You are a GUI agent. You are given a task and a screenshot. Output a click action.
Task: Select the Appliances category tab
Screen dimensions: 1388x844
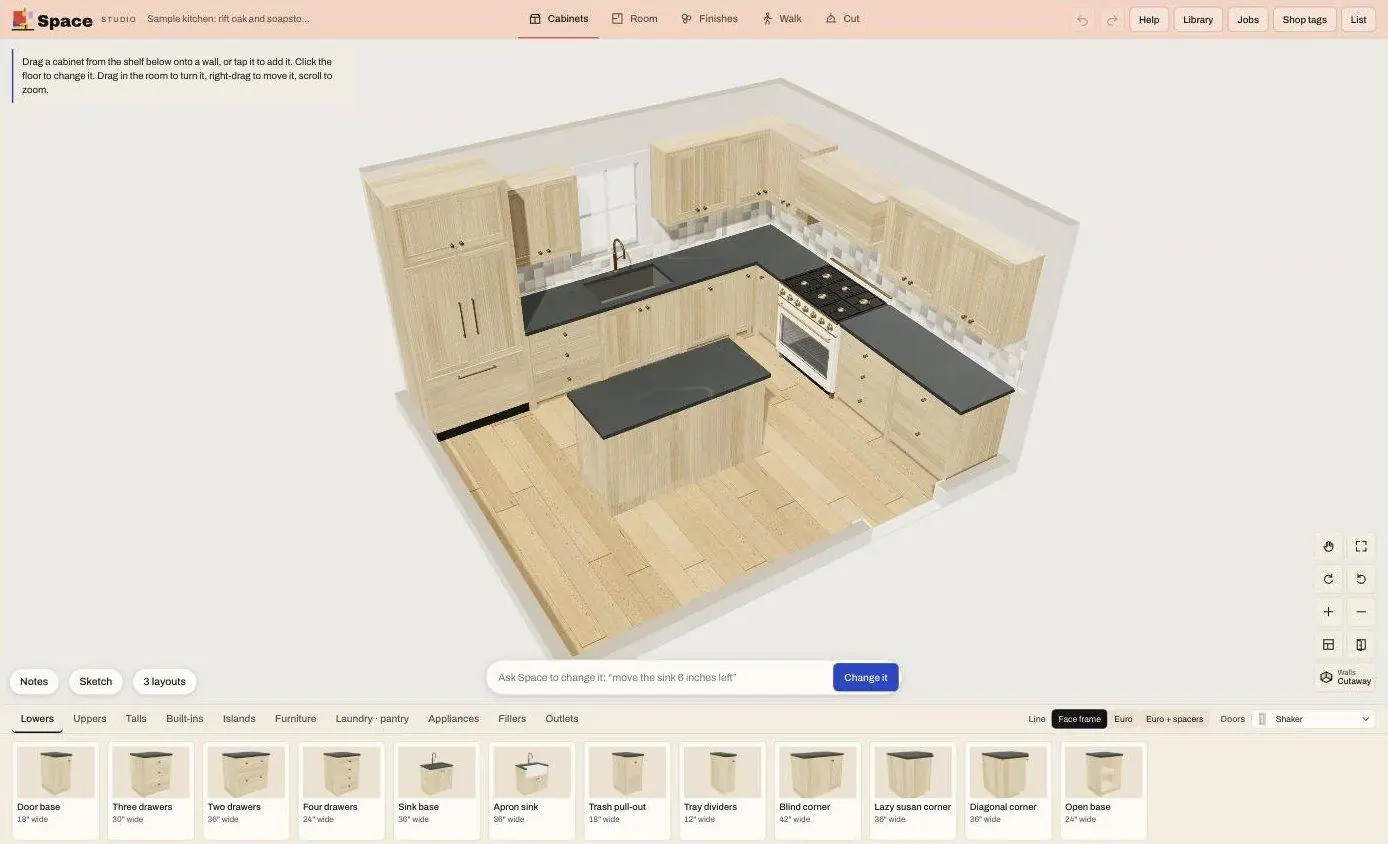click(453, 719)
